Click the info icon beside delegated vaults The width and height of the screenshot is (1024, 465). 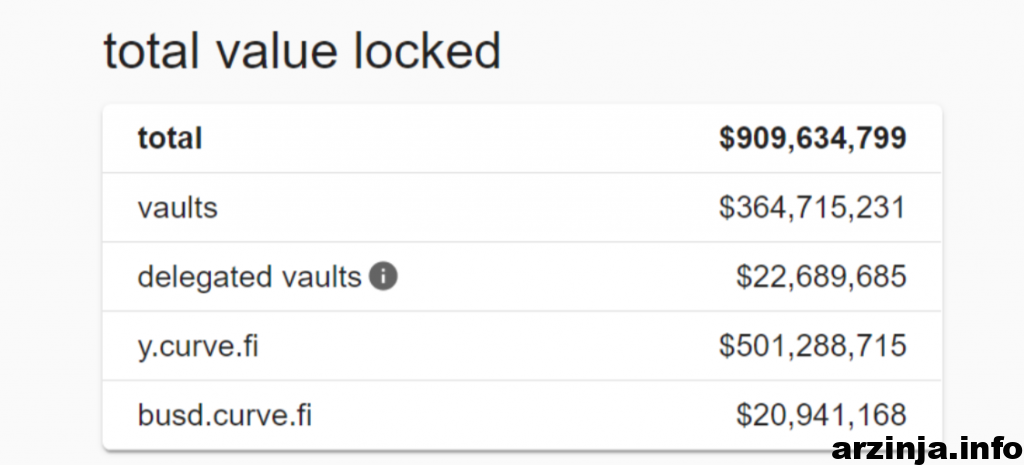tap(383, 277)
